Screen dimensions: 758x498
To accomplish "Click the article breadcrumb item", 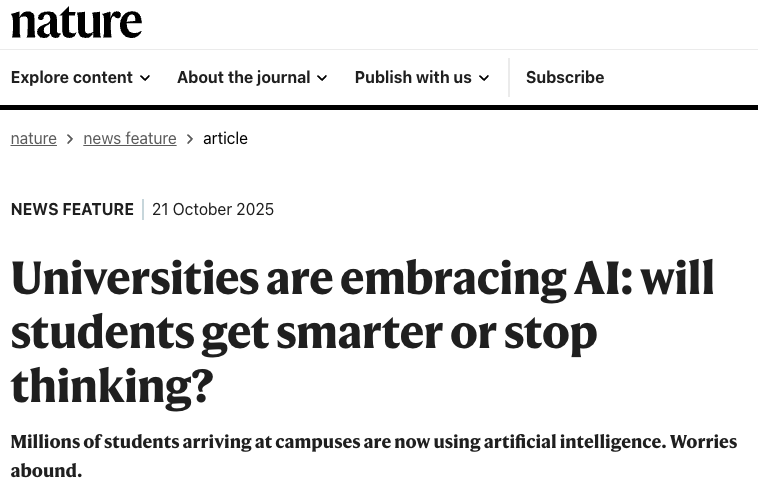I will [x=225, y=138].
